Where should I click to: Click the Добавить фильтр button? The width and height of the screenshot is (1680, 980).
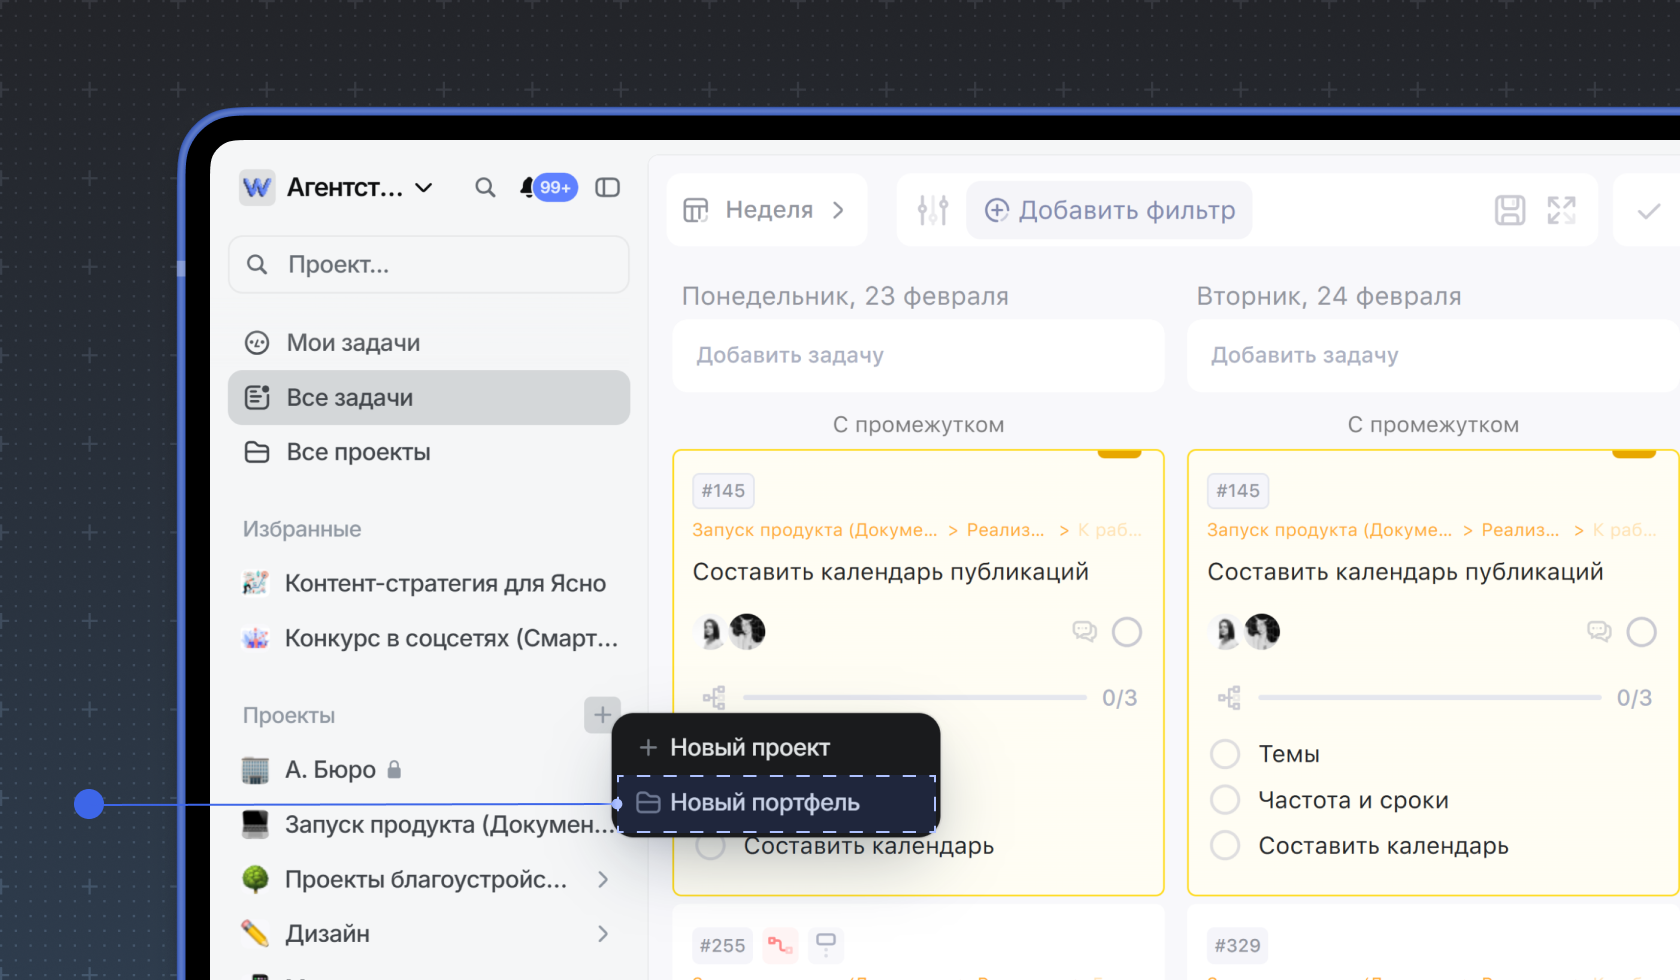(x=1110, y=210)
